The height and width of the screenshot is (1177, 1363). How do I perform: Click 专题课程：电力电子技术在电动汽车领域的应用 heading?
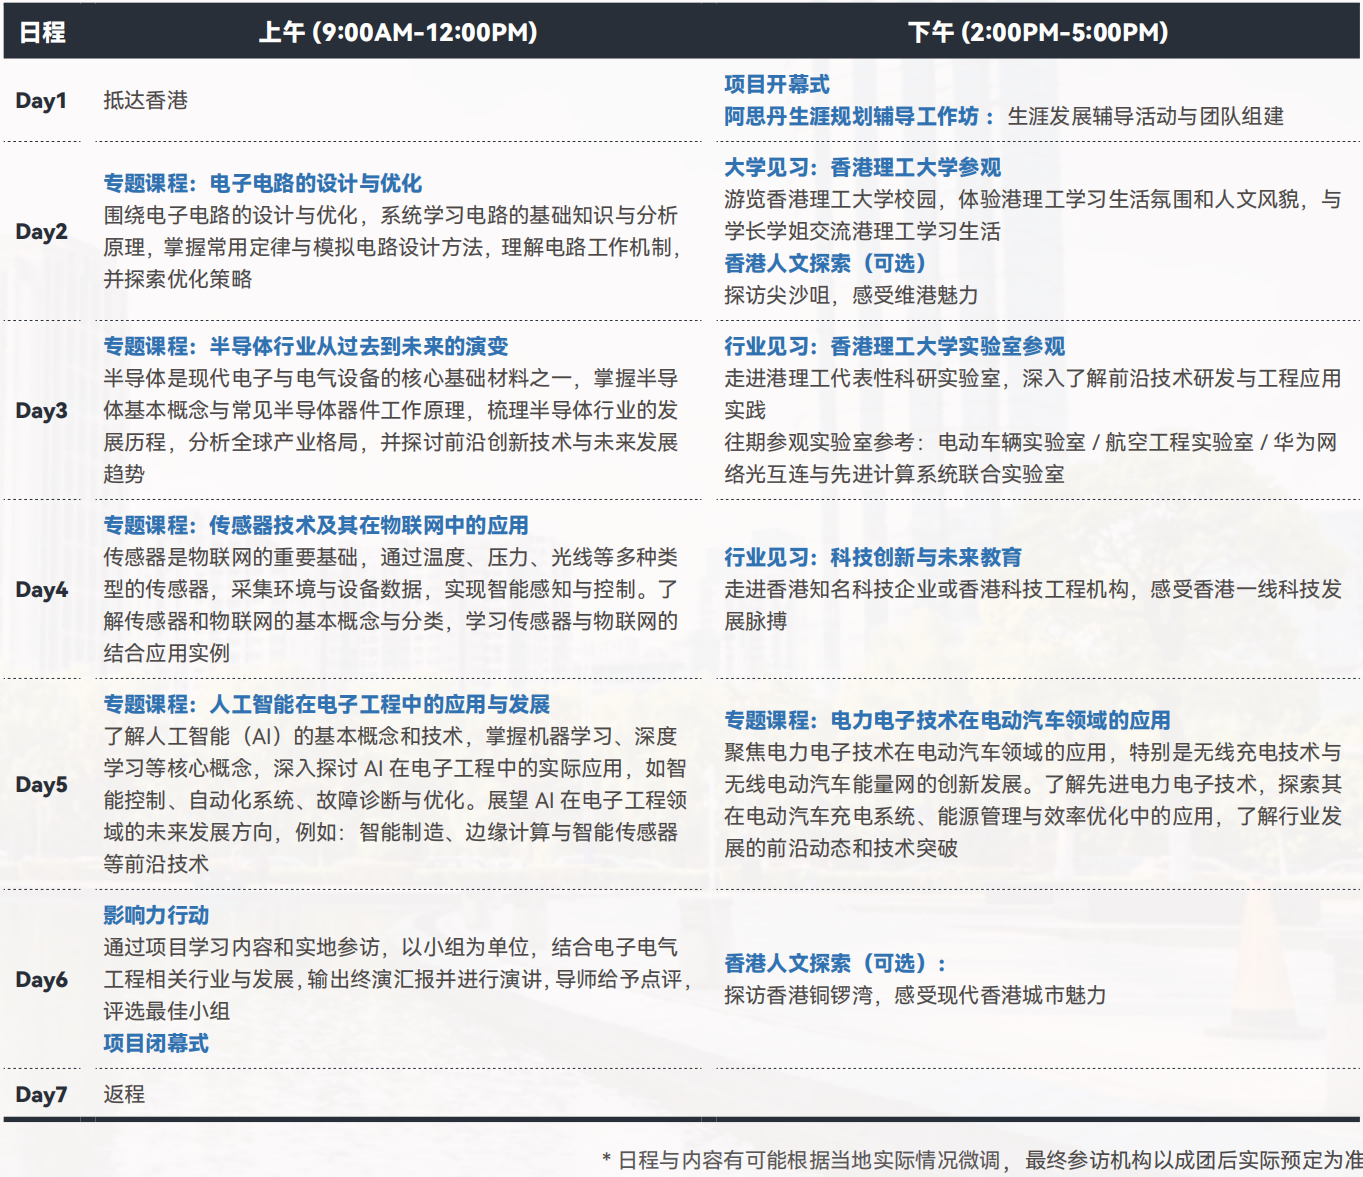tap(948, 721)
